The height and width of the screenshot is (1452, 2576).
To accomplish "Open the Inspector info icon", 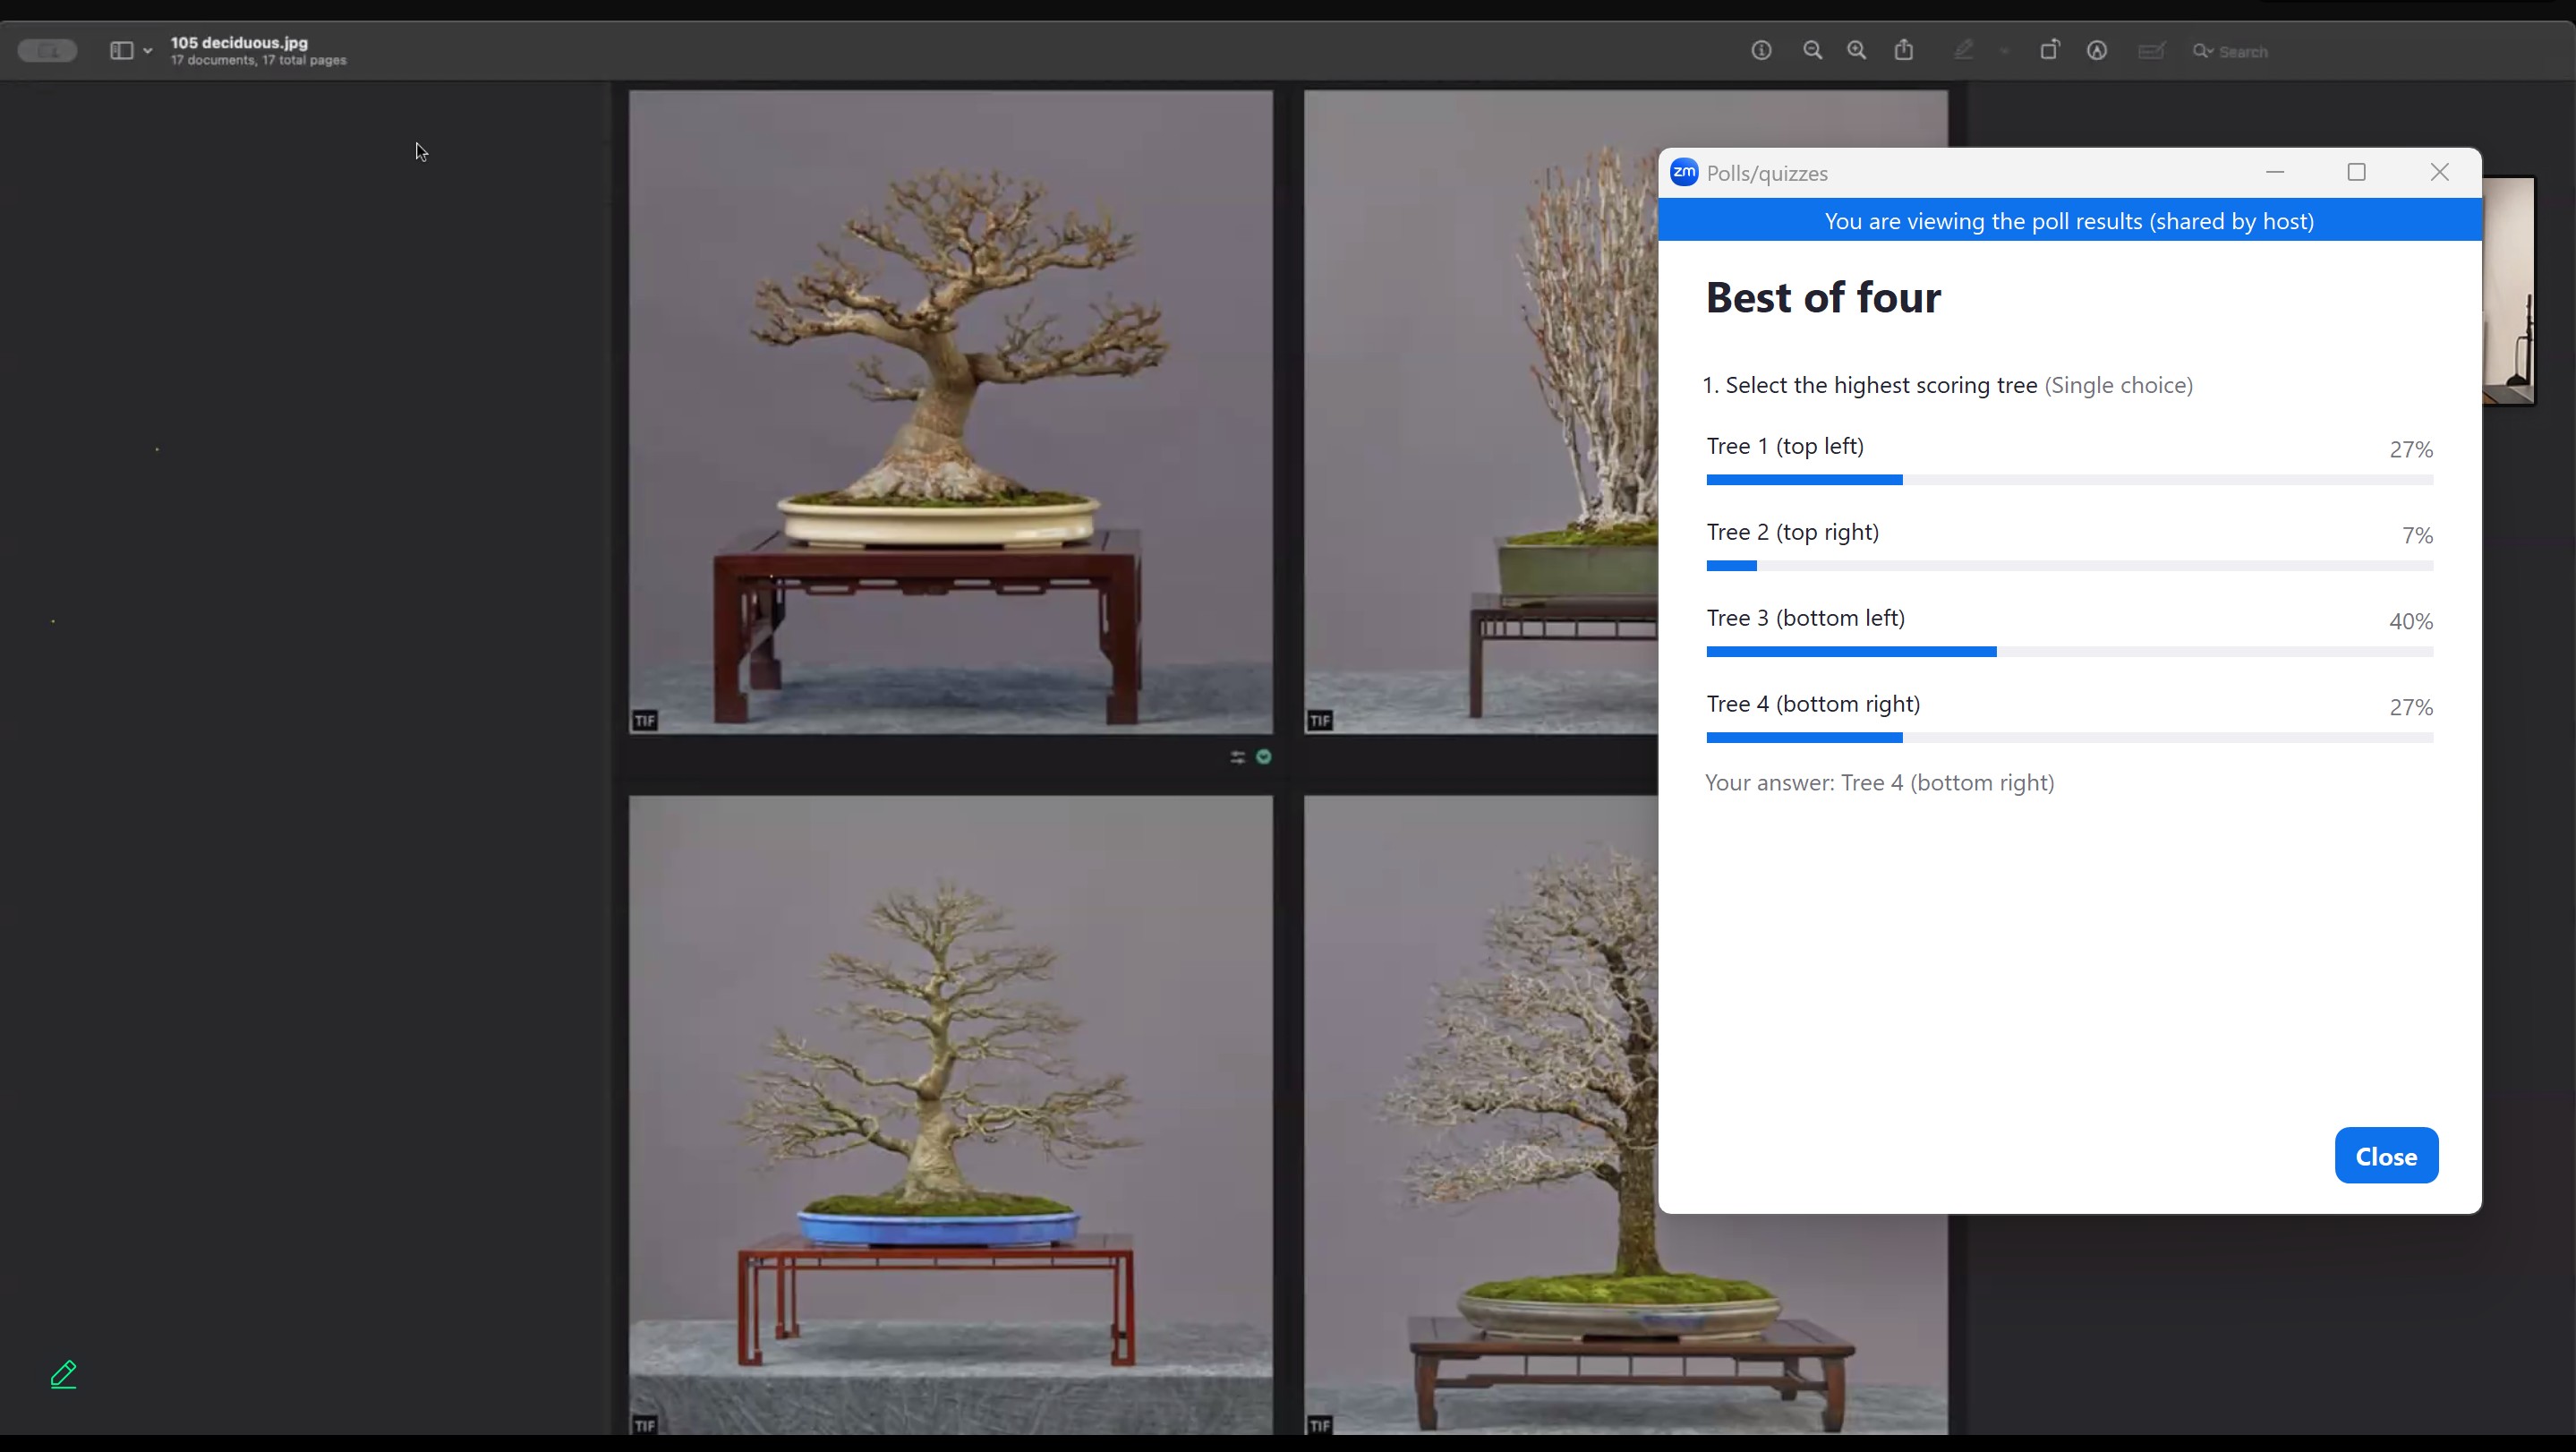I will pyautogui.click(x=1761, y=51).
